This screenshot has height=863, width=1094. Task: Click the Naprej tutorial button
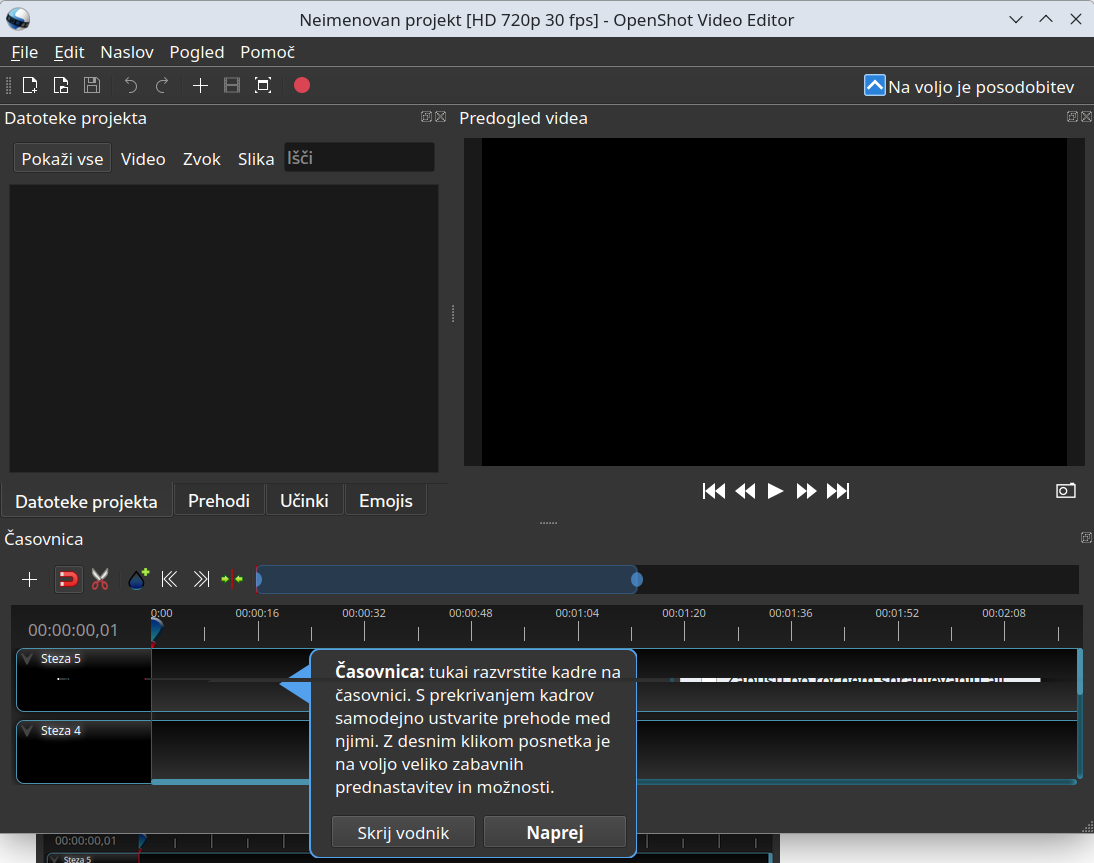pos(555,832)
